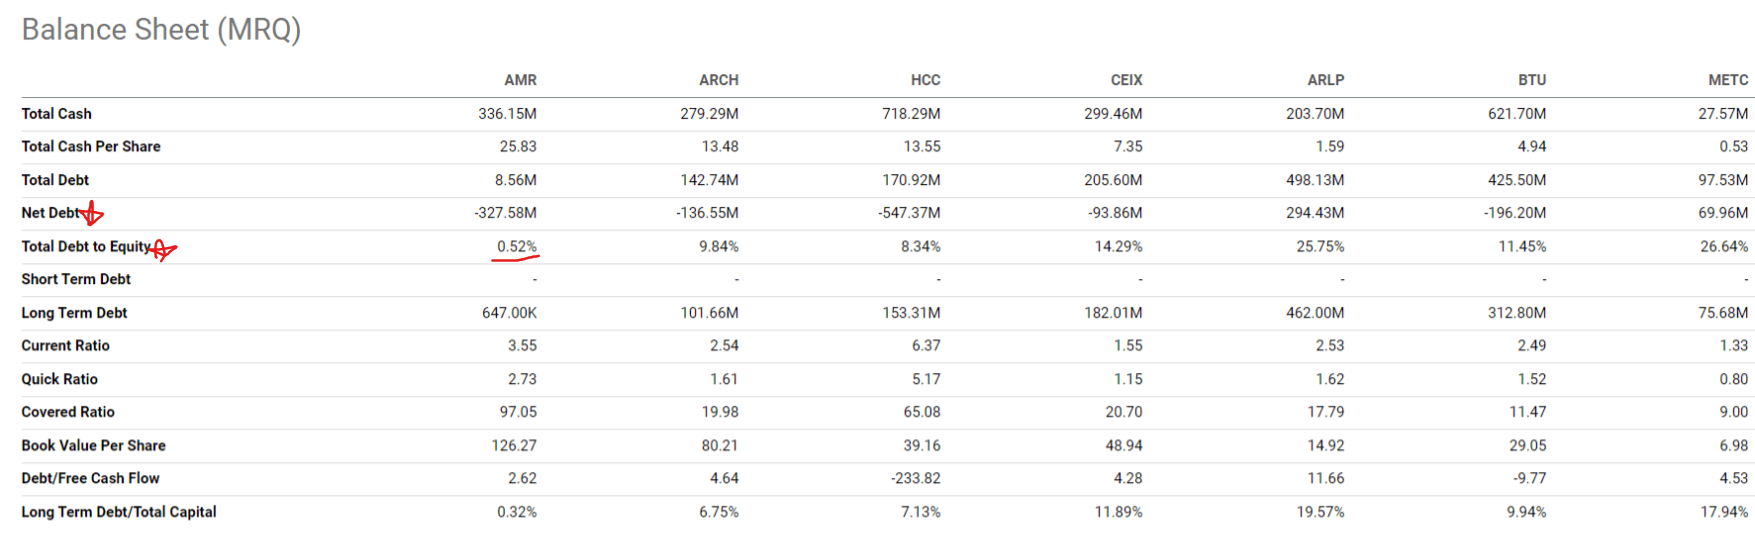1755x549 pixels.
Task: Select the BTU ticker header
Action: (1531, 80)
